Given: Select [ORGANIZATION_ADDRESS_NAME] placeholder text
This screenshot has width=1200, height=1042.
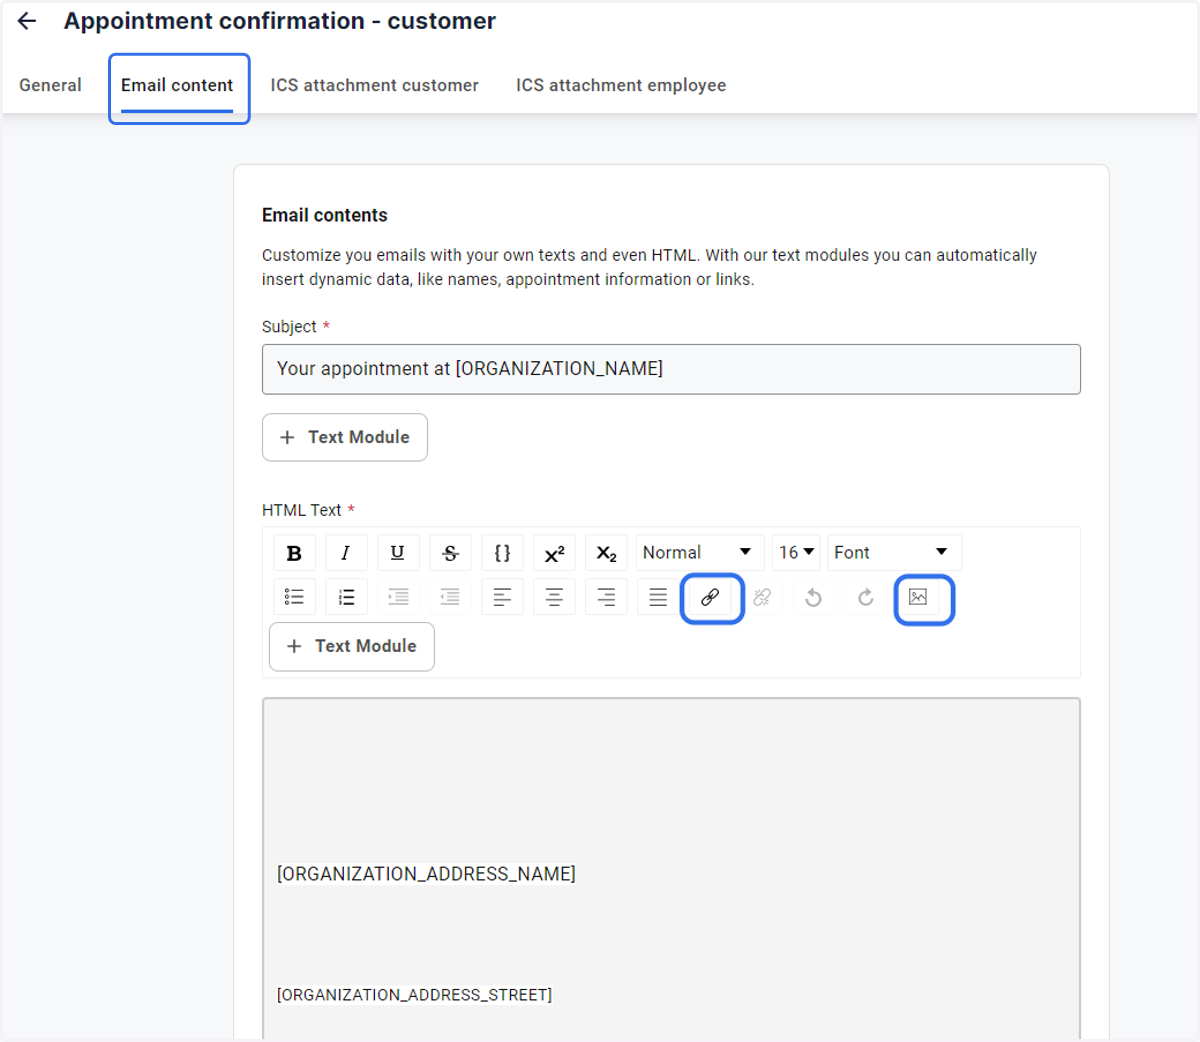Looking at the screenshot, I should tap(426, 874).
